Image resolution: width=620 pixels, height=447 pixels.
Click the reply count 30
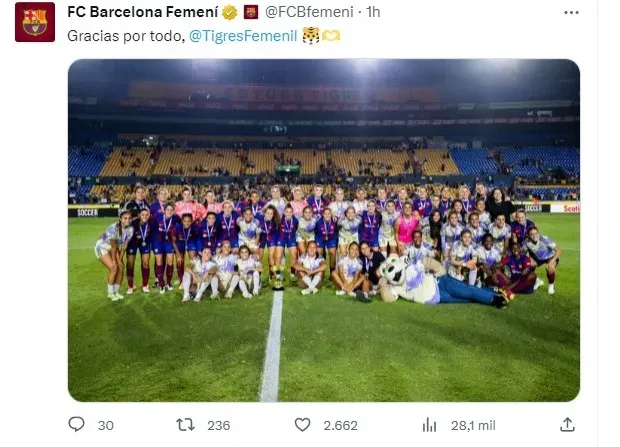tap(105, 425)
